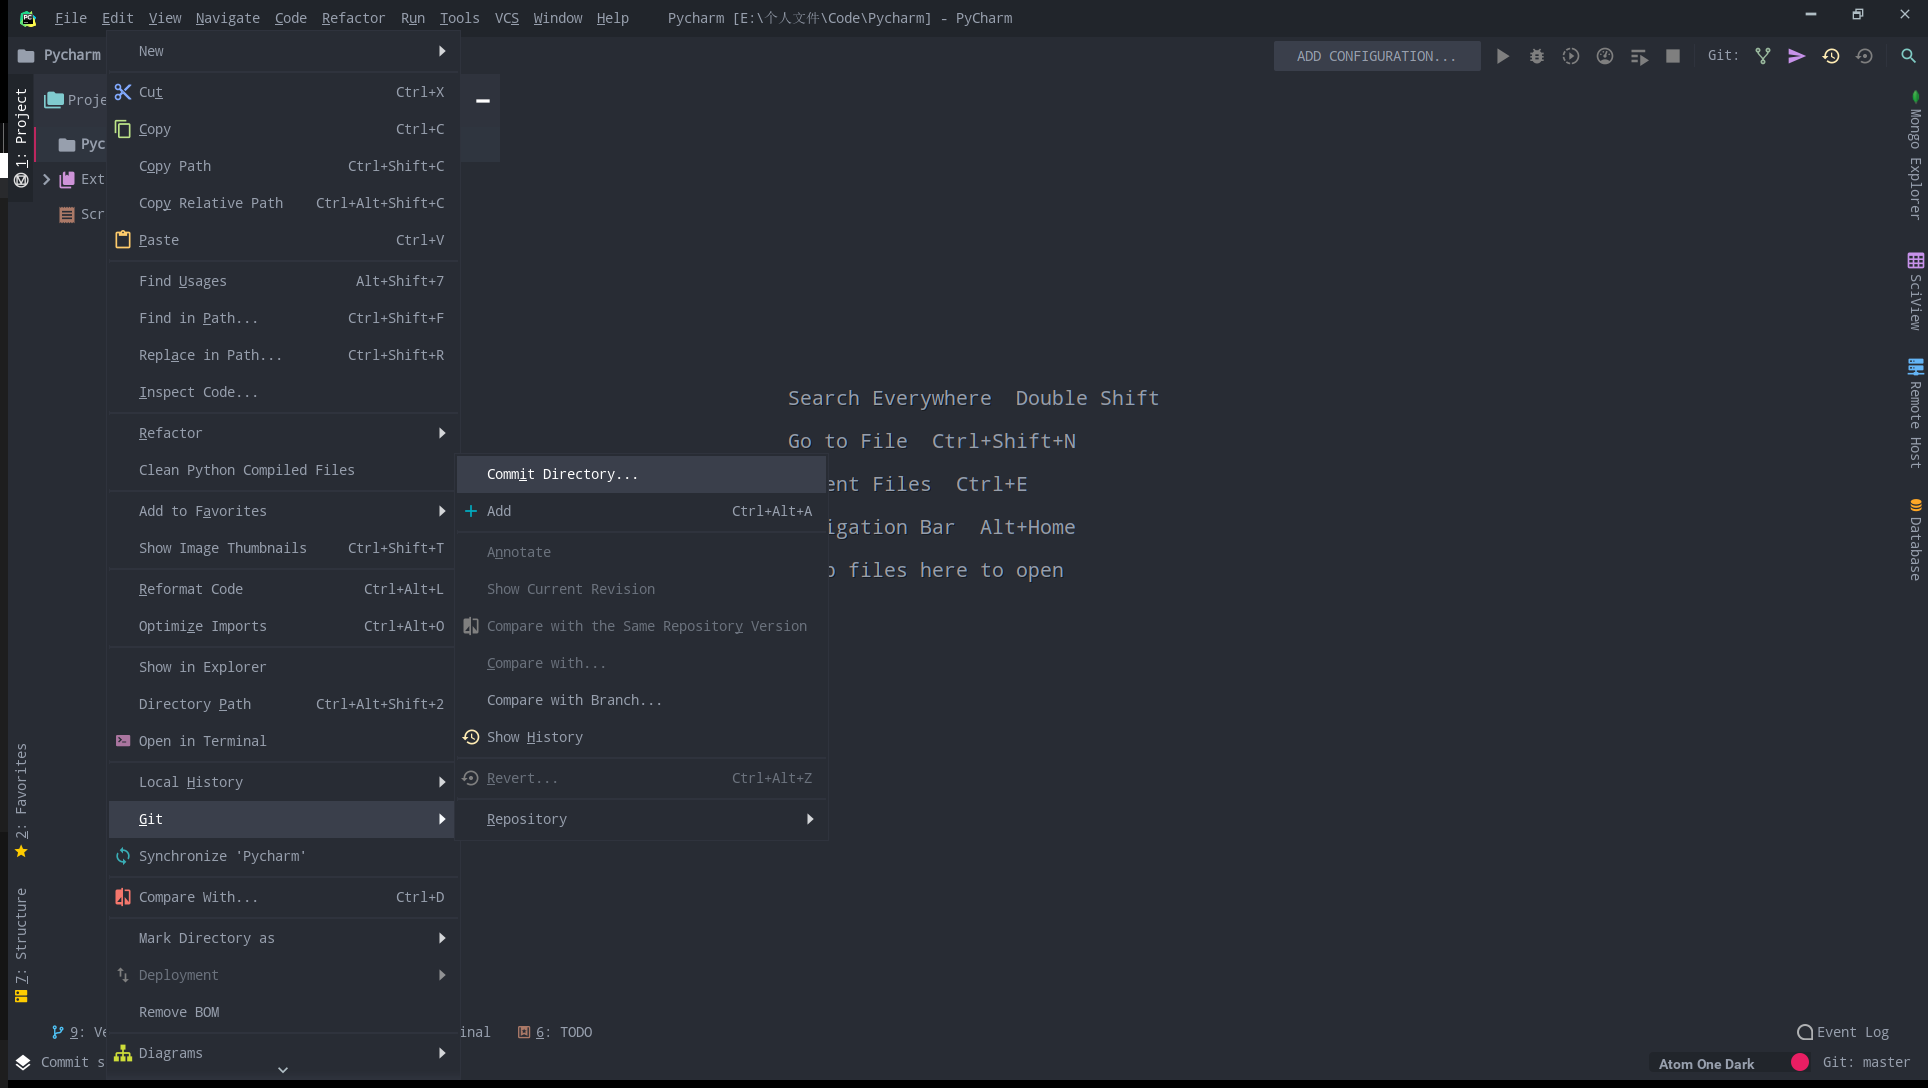Select Inspect Code from context menu
Screen dimensions: 1928x1088
199,392
